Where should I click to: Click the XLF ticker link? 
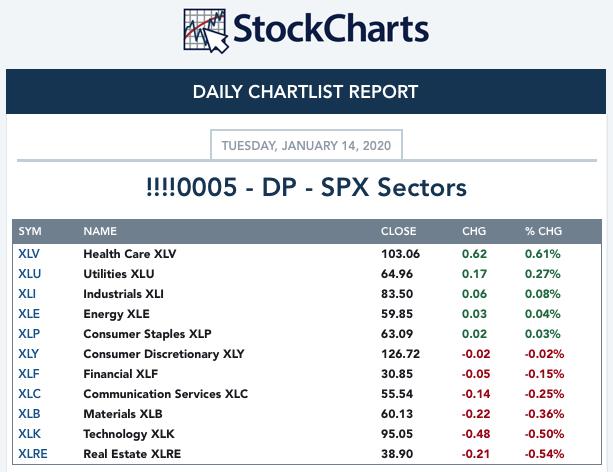29,374
